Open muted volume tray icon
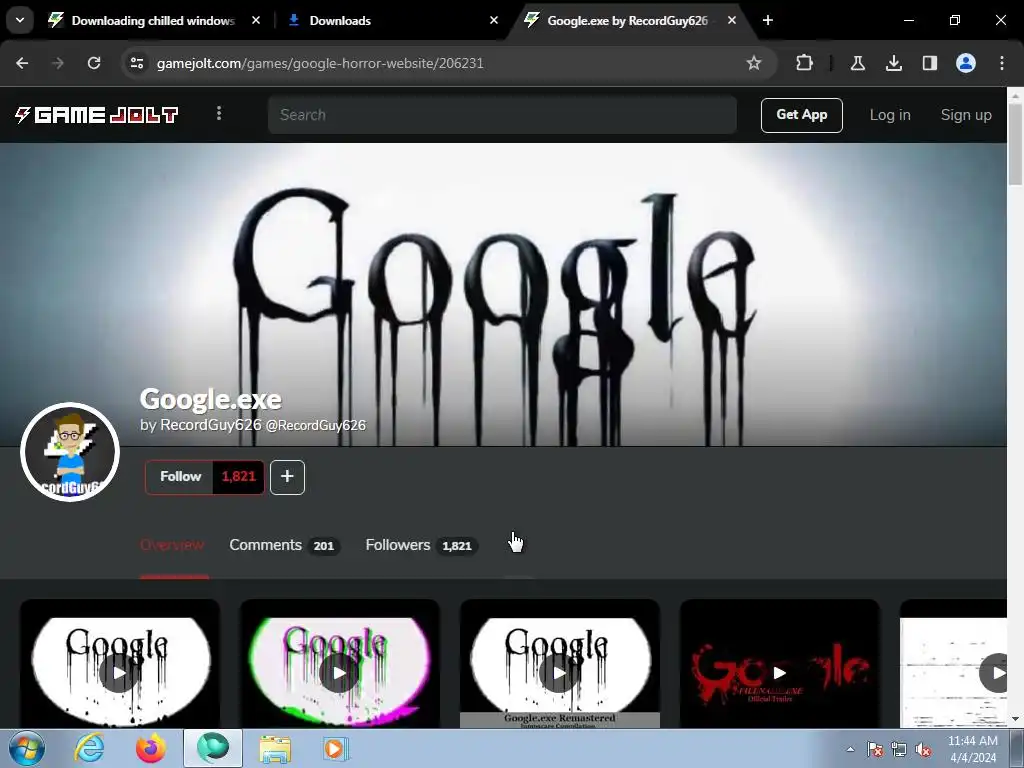 point(923,750)
